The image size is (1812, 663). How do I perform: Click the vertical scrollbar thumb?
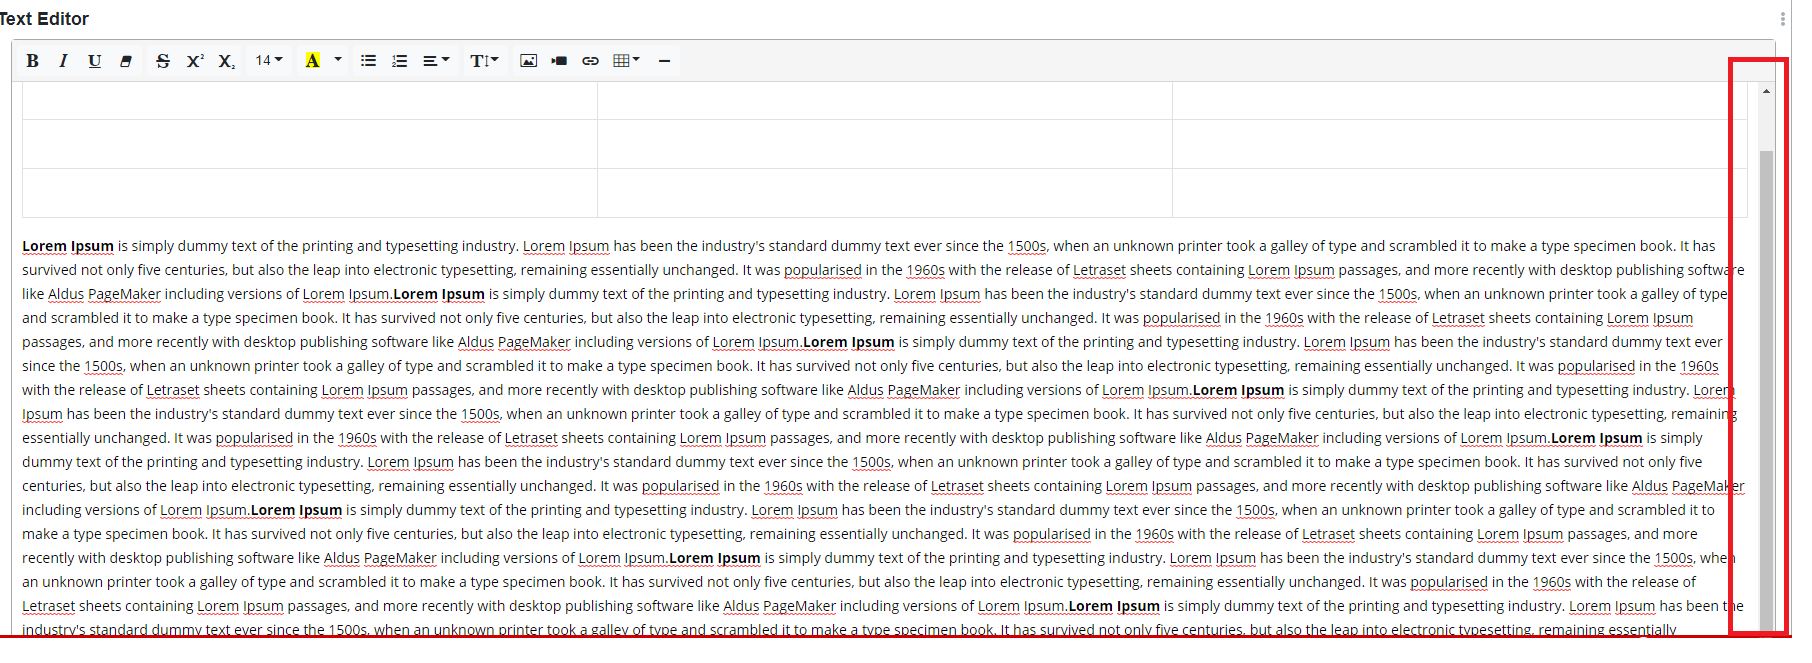(x=1766, y=390)
